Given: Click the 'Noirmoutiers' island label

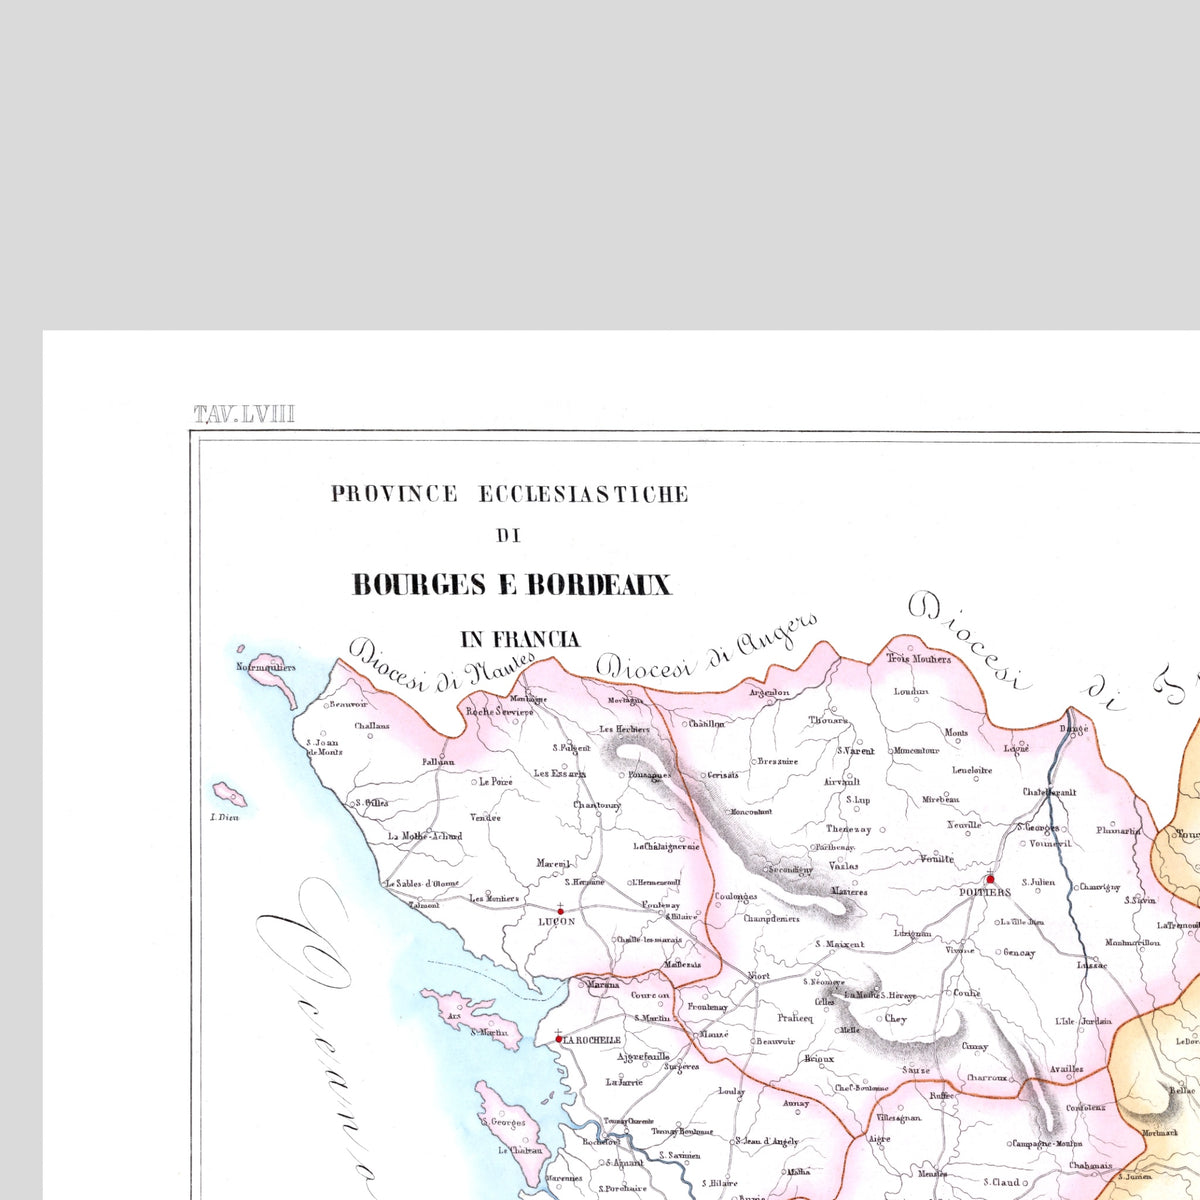Looking at the screenshot, I should click(265, 667).
